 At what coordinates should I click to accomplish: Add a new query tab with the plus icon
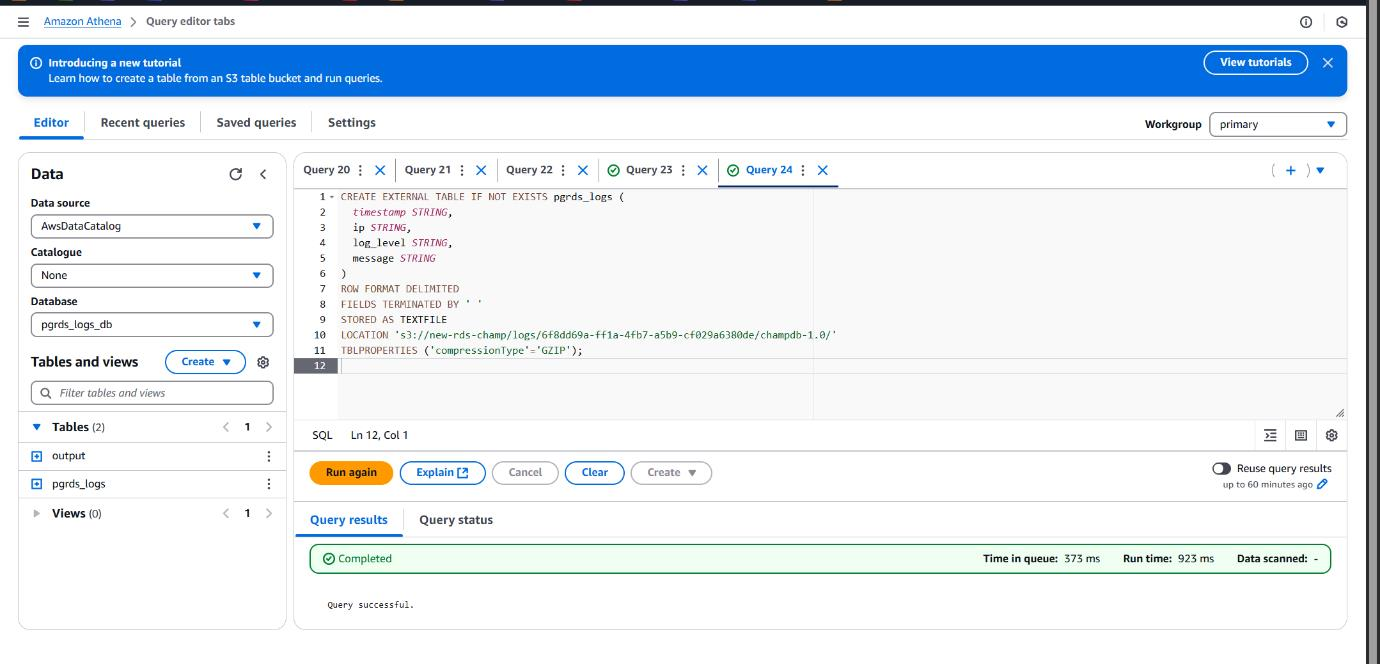point(1291,170)
